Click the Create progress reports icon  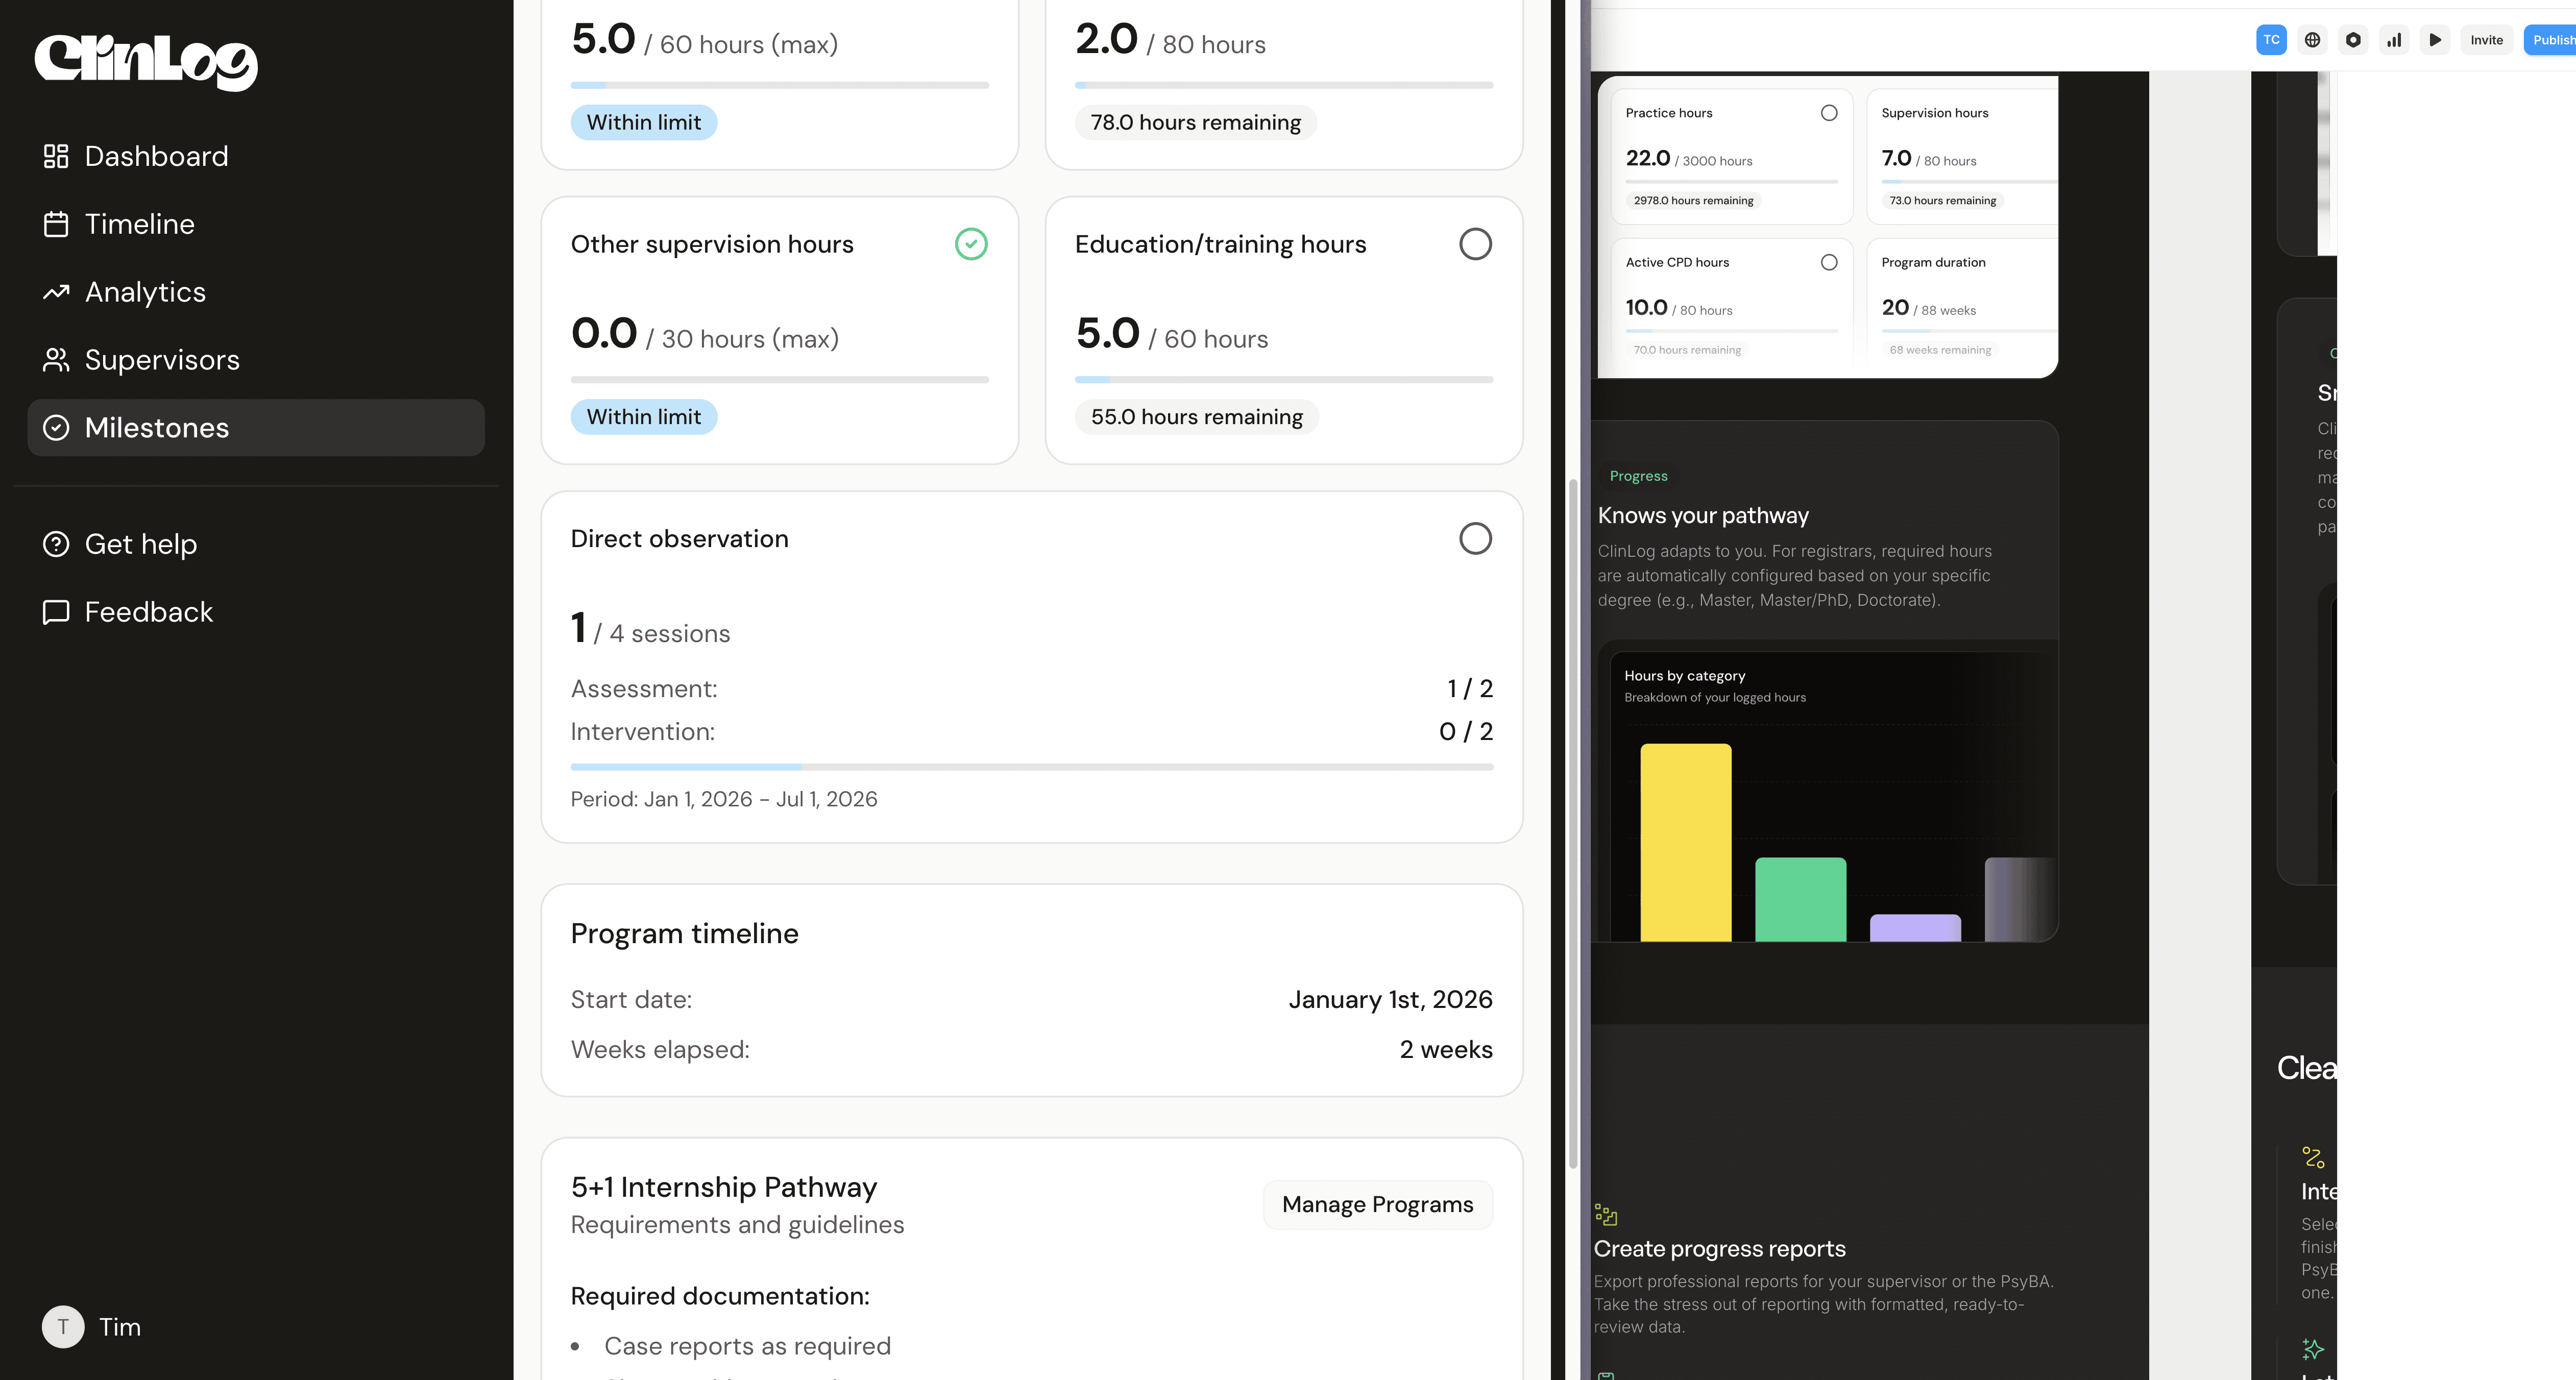1606,1215
